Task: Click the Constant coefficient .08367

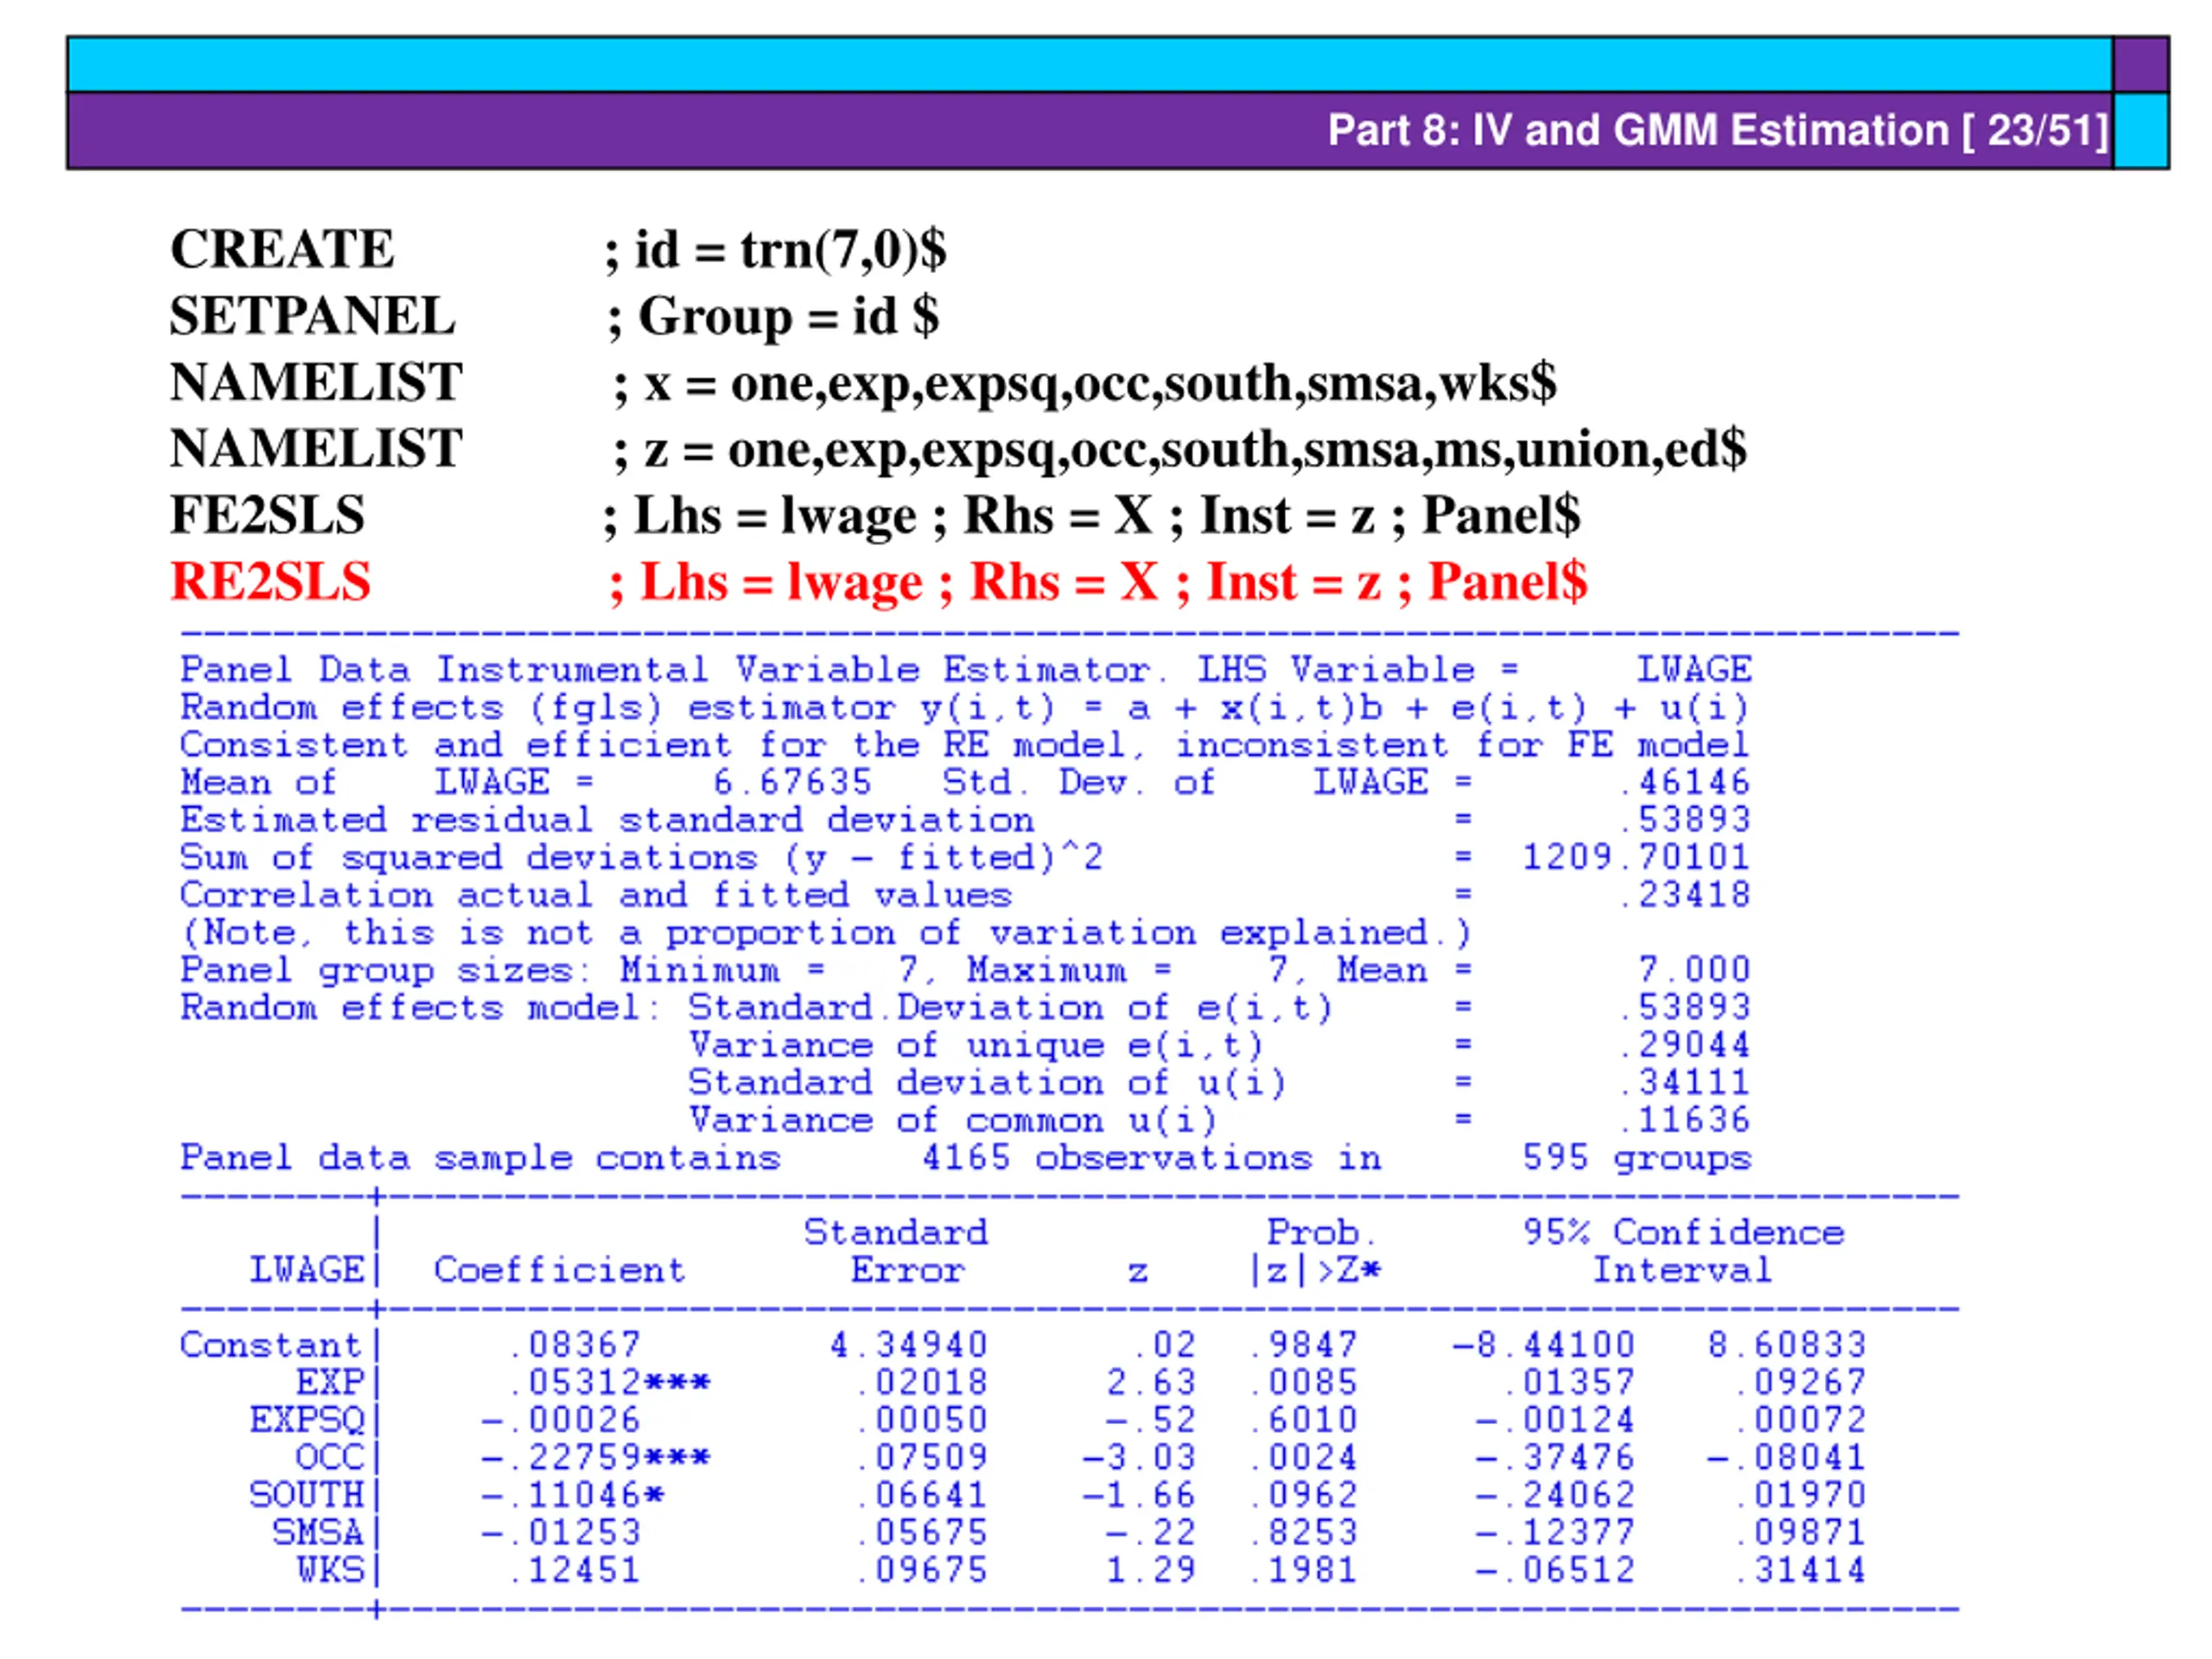Action: click(x=573, y=1345)
